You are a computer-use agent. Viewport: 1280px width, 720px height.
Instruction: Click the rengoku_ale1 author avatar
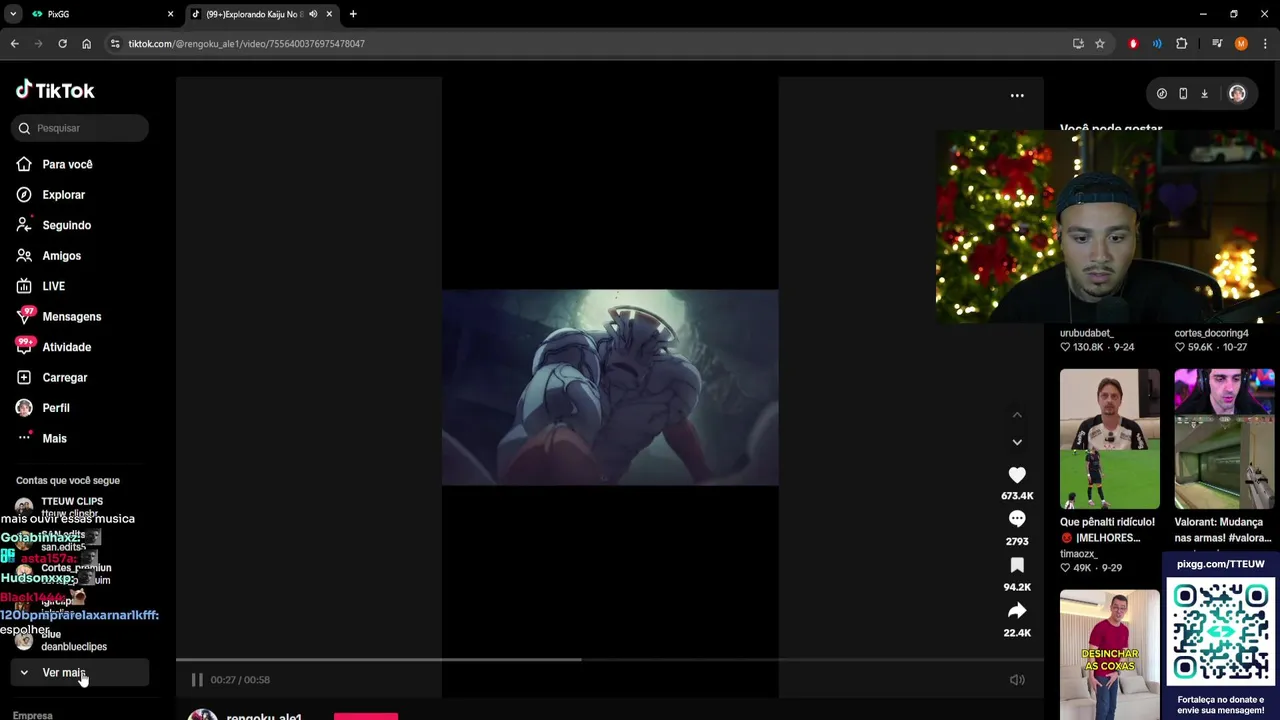[x=203, y=714]
